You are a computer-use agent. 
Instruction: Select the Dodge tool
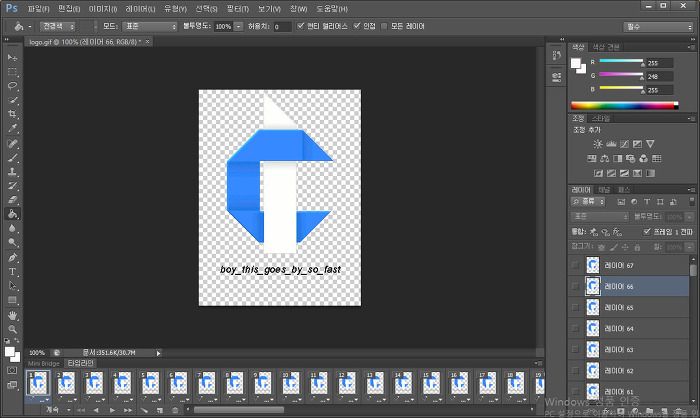pyautogui.click(x=12, y=243)
